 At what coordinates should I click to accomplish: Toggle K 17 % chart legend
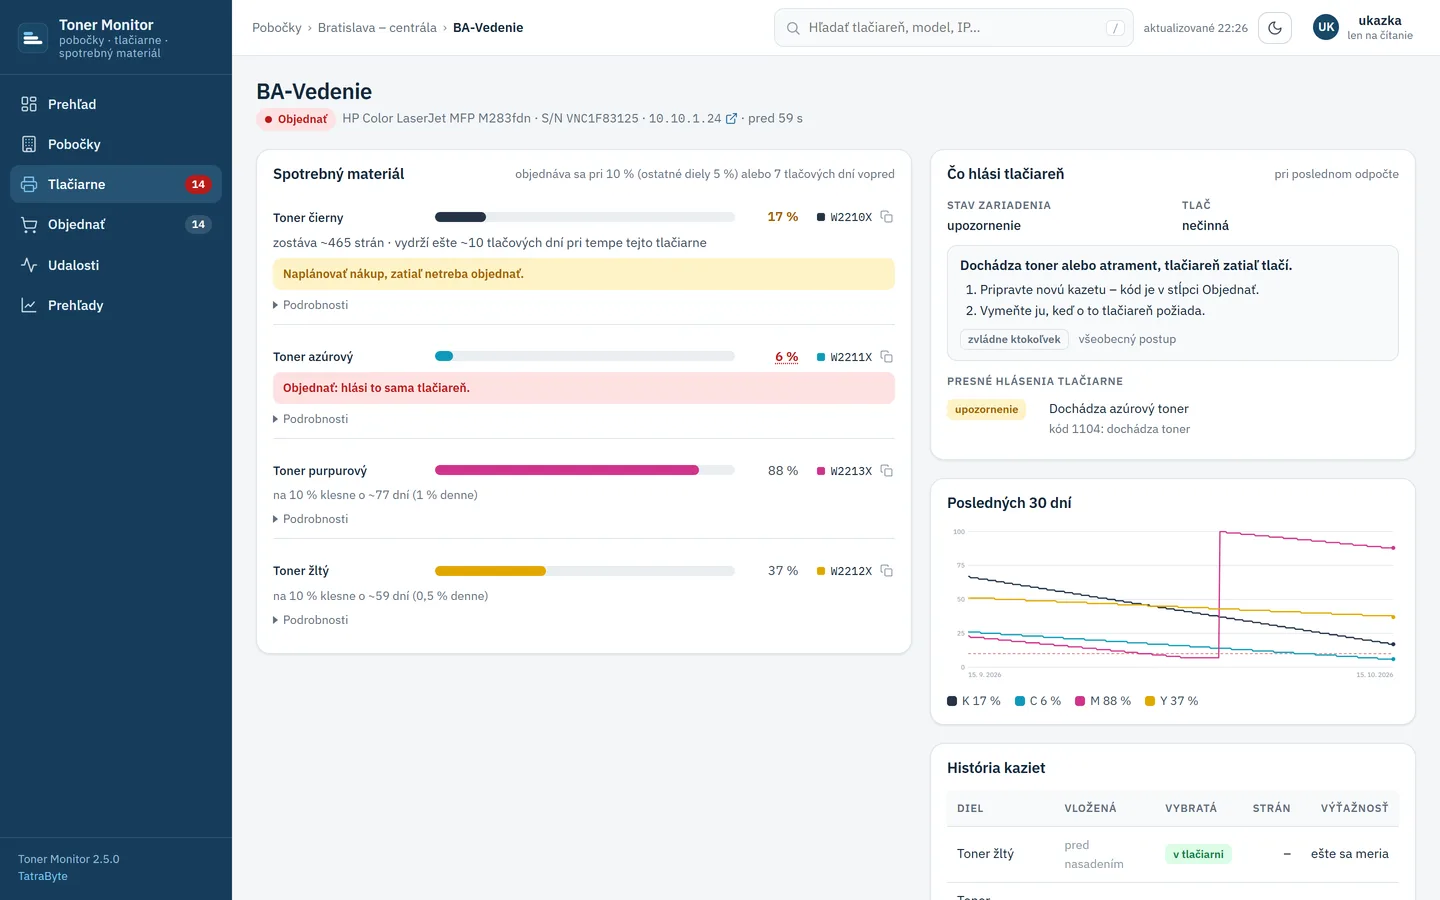[974, 701]
